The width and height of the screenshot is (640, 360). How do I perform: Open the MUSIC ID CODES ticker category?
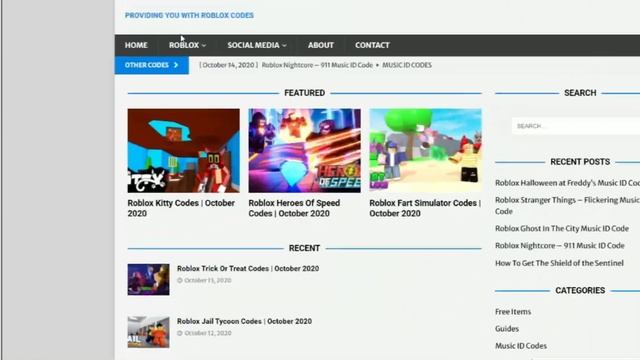click(407, 65)
